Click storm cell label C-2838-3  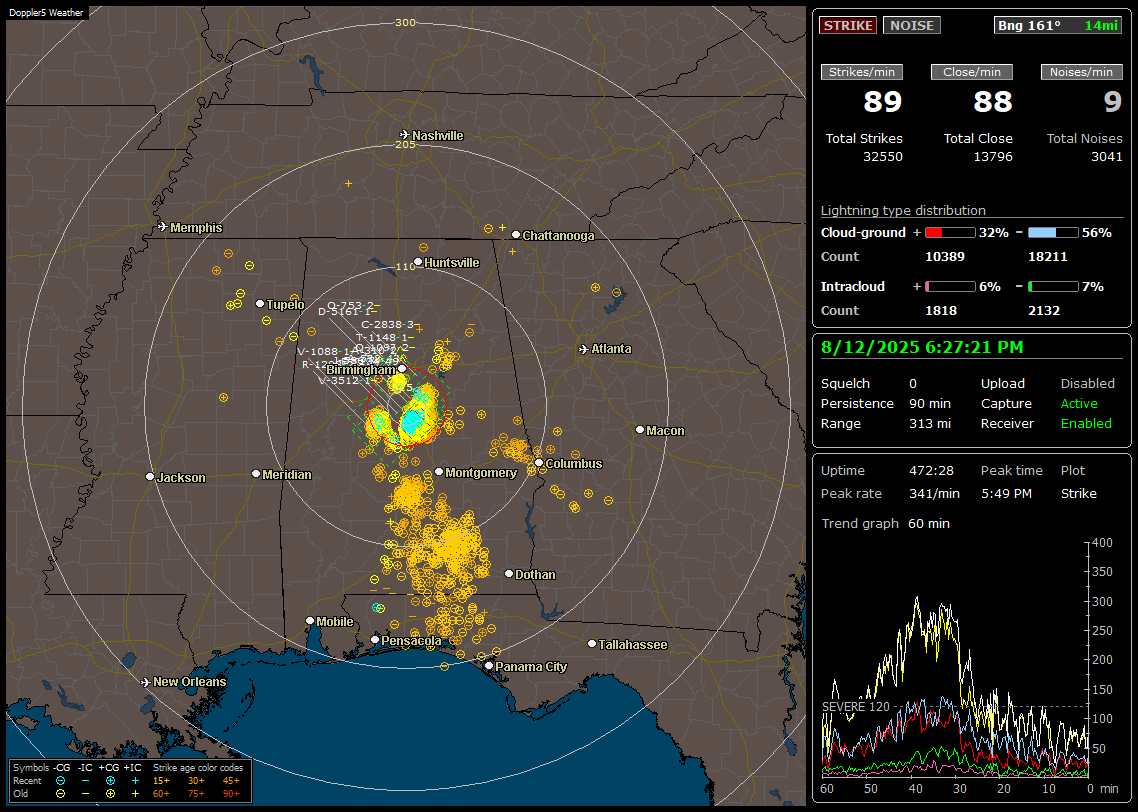(390, 324)
